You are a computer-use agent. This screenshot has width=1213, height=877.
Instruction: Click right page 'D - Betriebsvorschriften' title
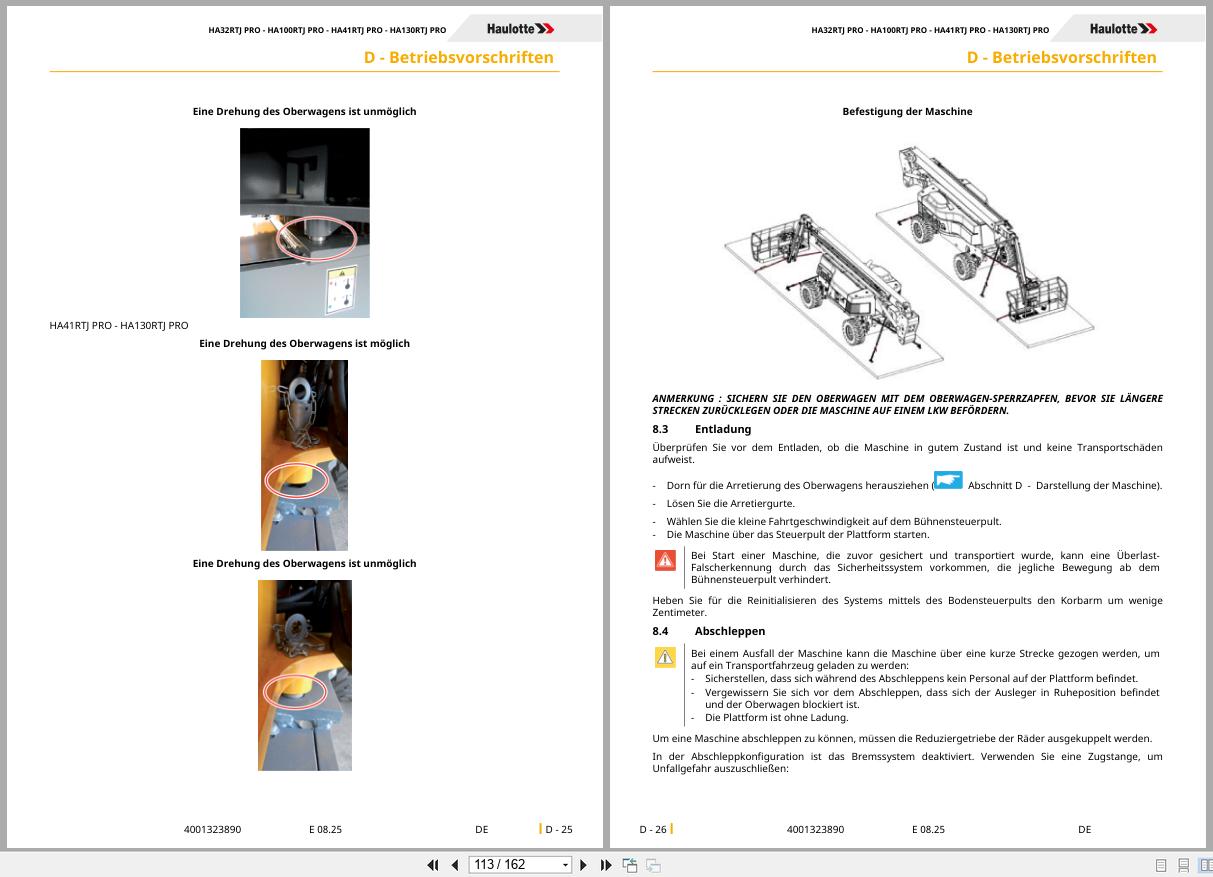tap(1062, 57)
